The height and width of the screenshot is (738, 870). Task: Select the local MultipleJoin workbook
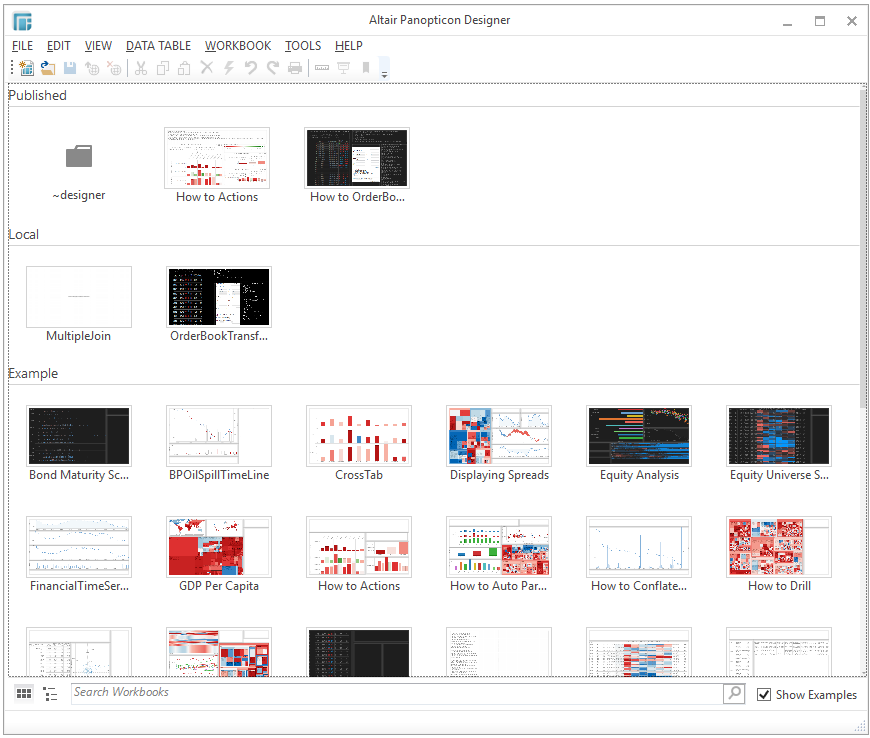tap(79, 297)
